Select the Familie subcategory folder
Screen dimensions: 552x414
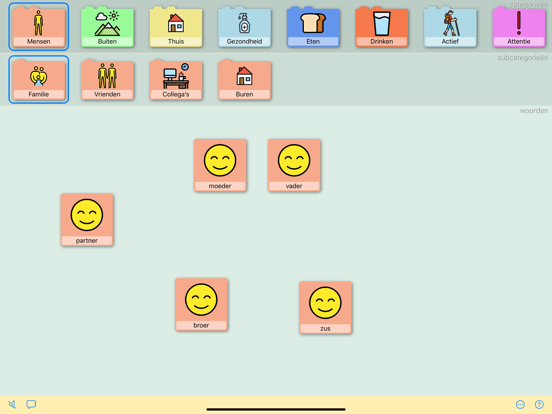click(x=39, y=80)
